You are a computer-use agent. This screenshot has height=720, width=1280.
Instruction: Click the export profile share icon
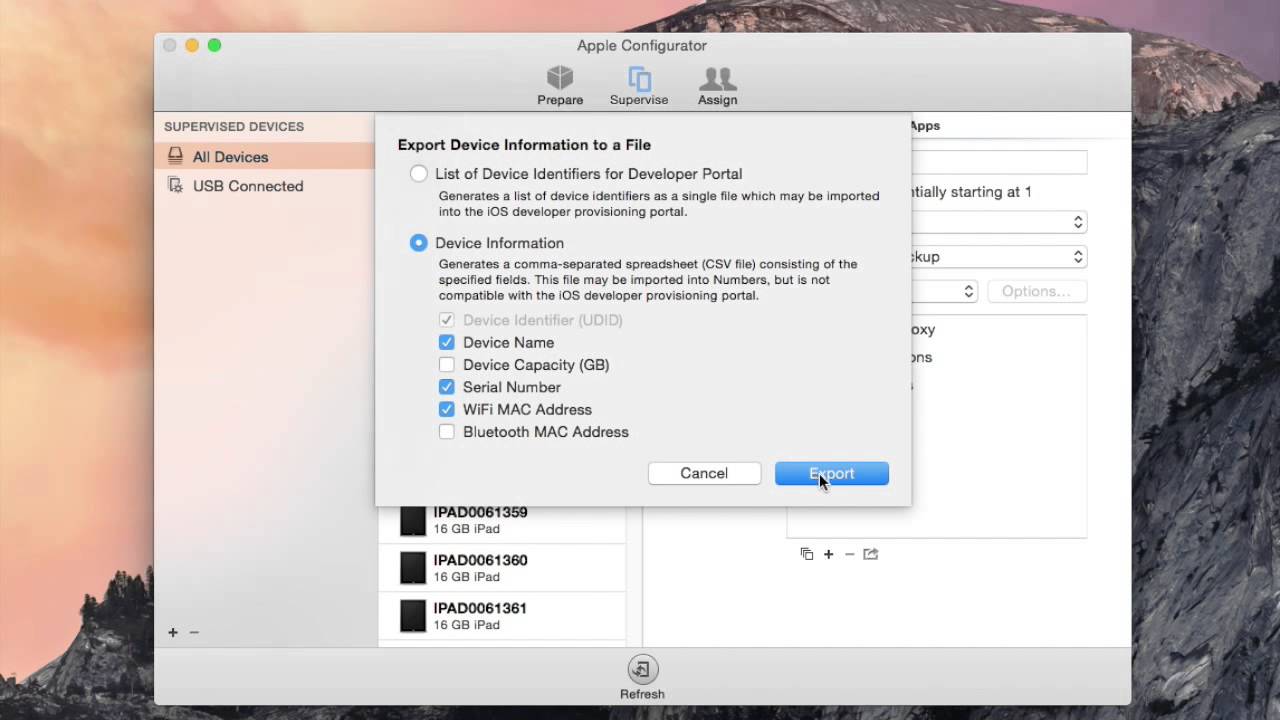coord(871,554)
